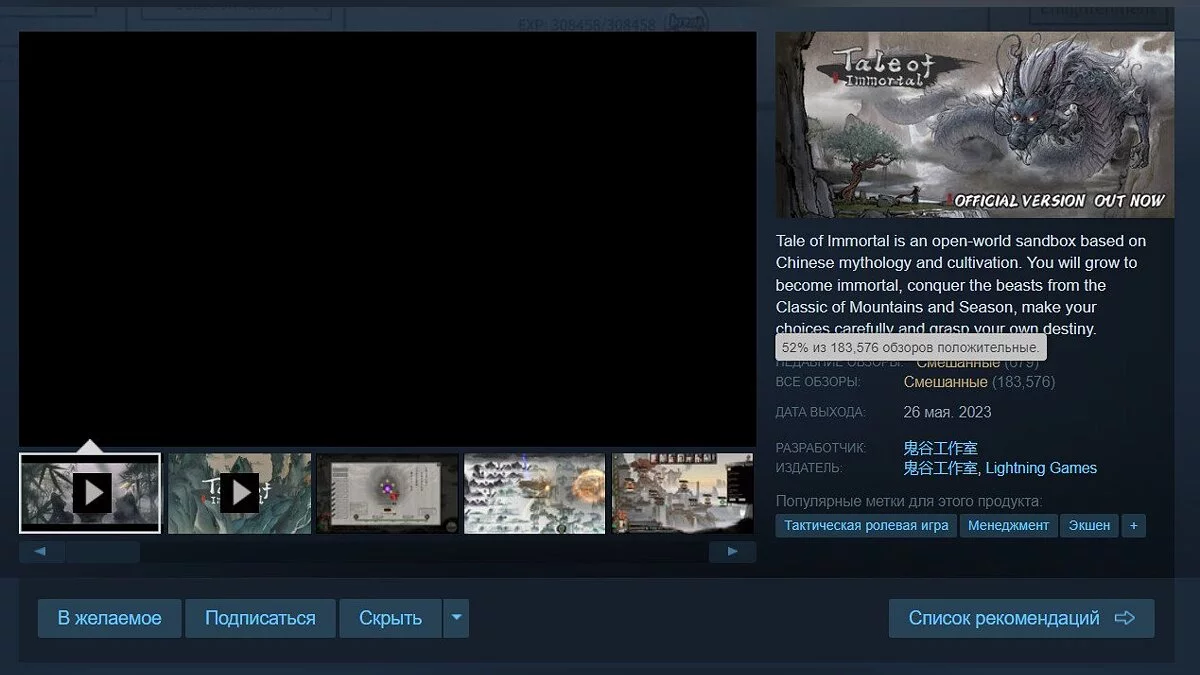
Task: Click the release date 26 мая. 2023
Action: (947, 412)
